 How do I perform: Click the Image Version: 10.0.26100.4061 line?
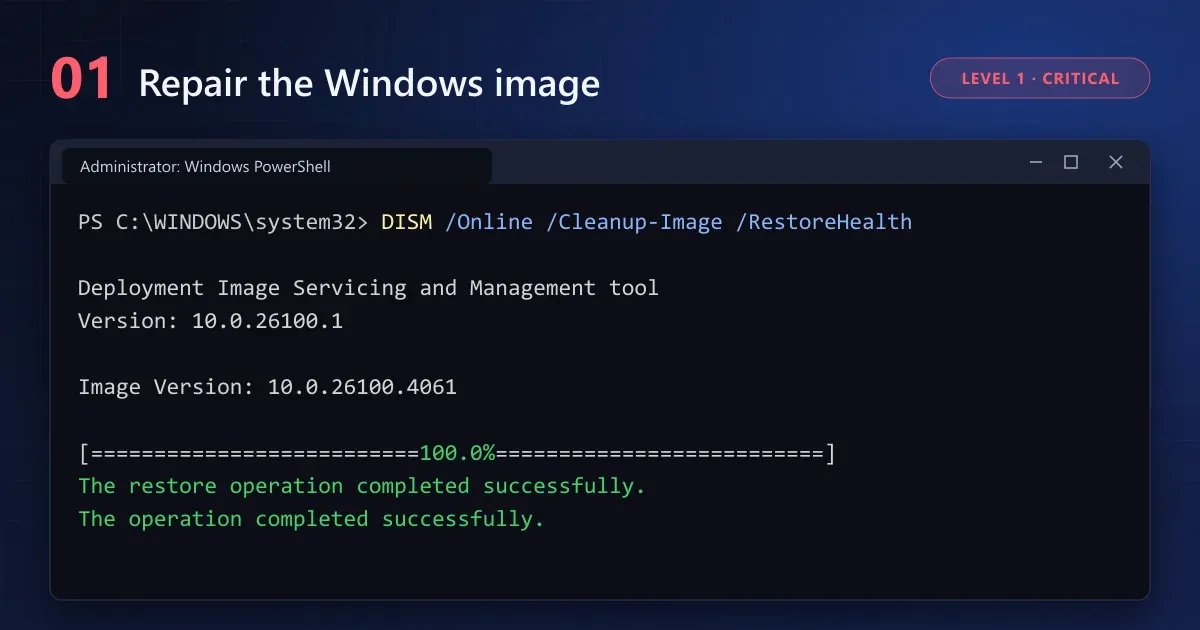coord(267,387)
